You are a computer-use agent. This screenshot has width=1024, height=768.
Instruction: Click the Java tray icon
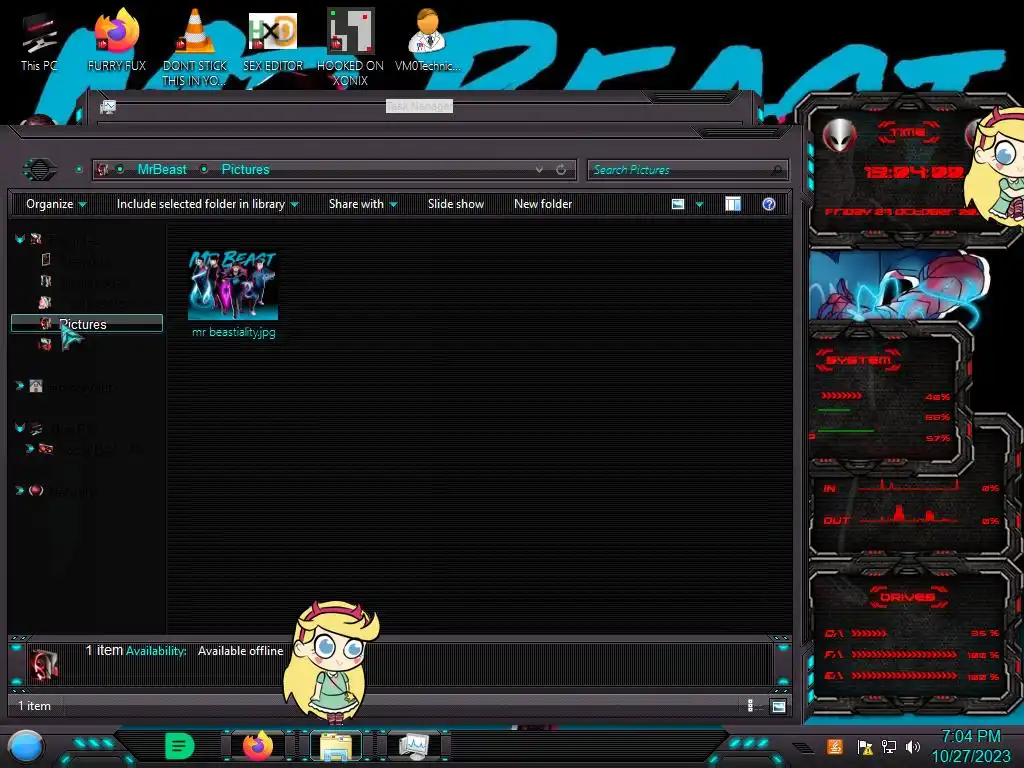(x=835, y=746)
